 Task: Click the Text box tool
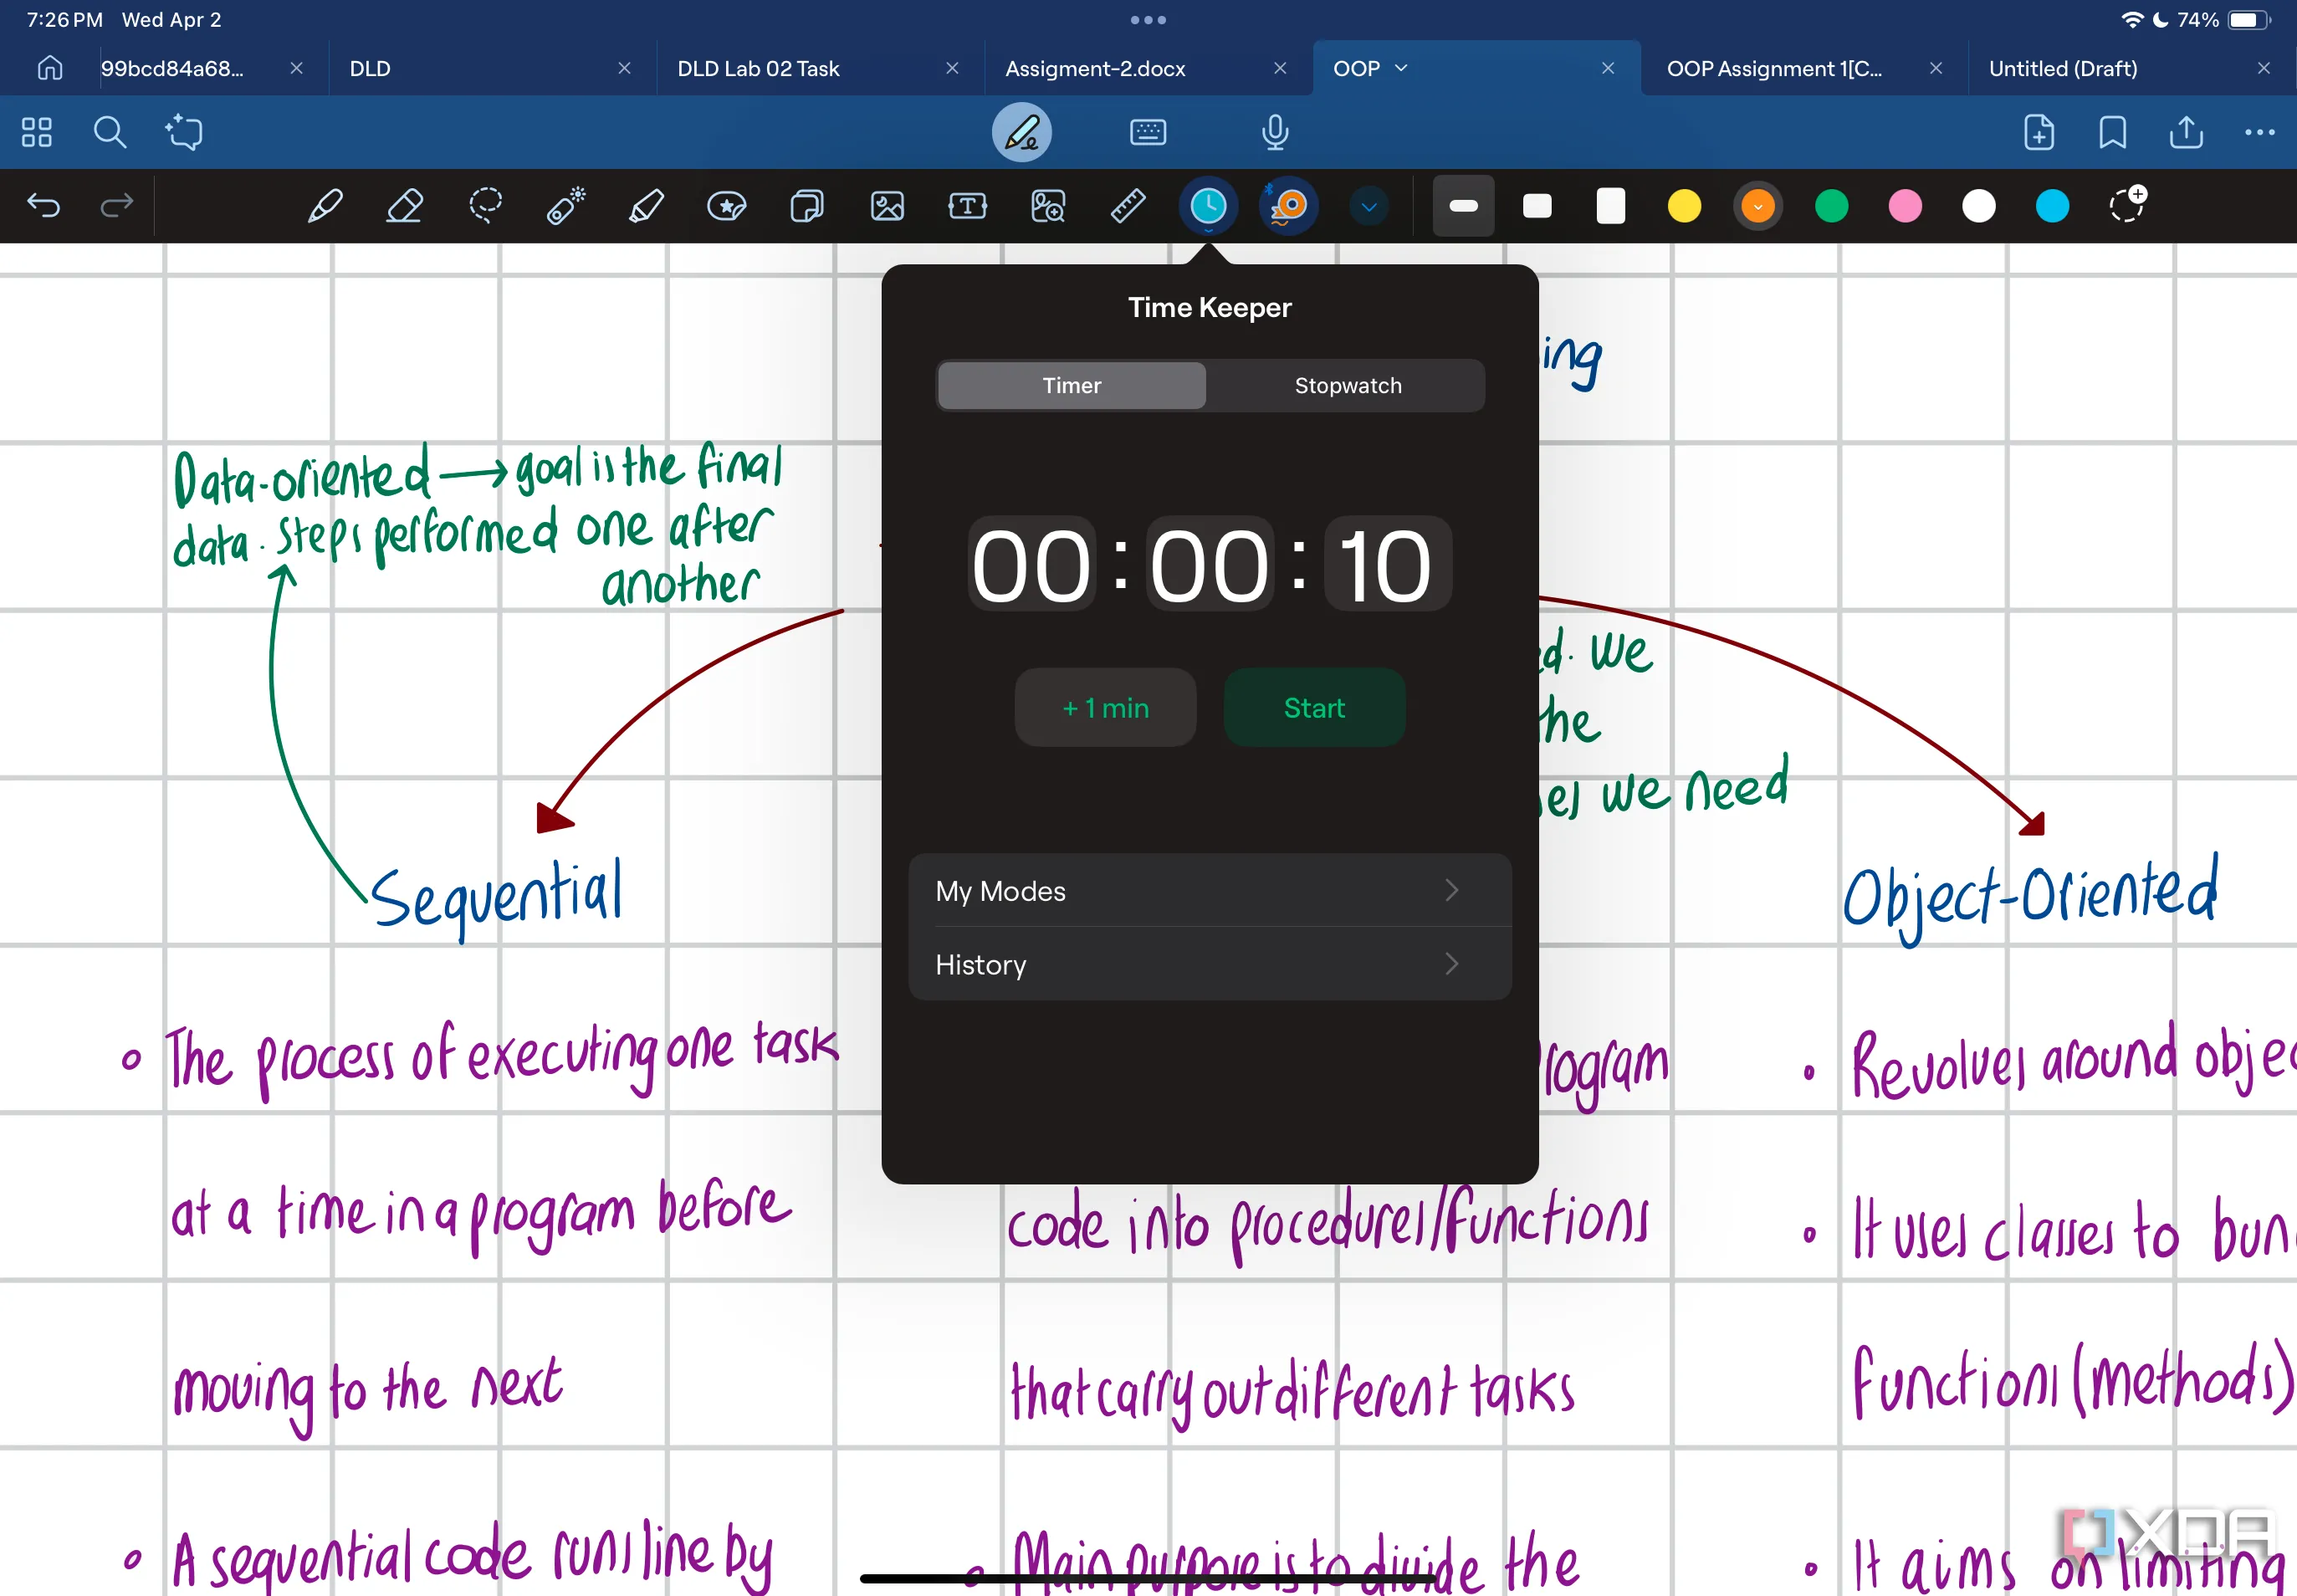pyautogui.click(x=967, y=206)
